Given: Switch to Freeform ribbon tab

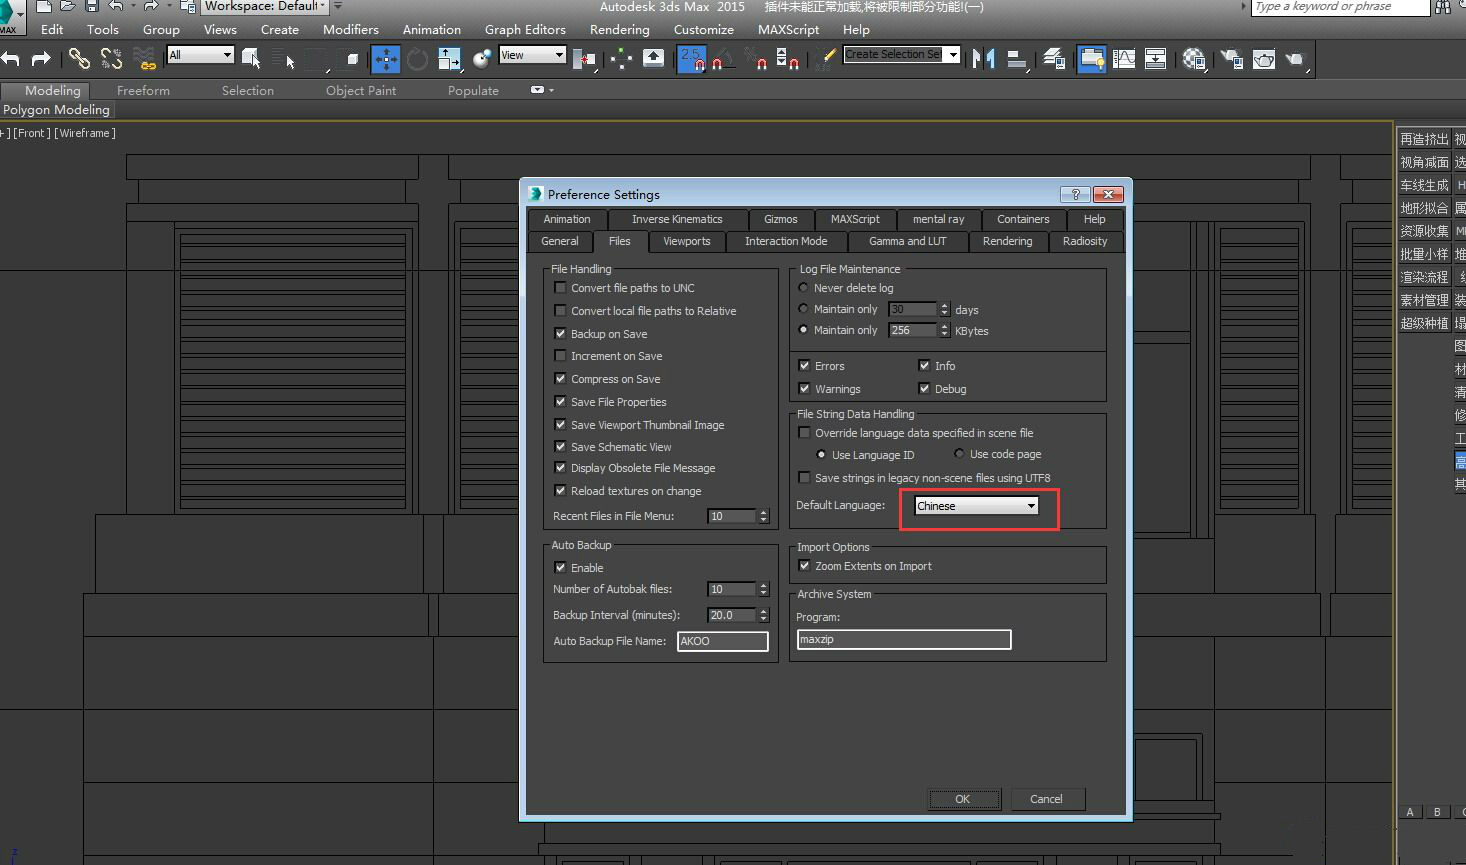Looking at the screenshot, I should point(143,90).
